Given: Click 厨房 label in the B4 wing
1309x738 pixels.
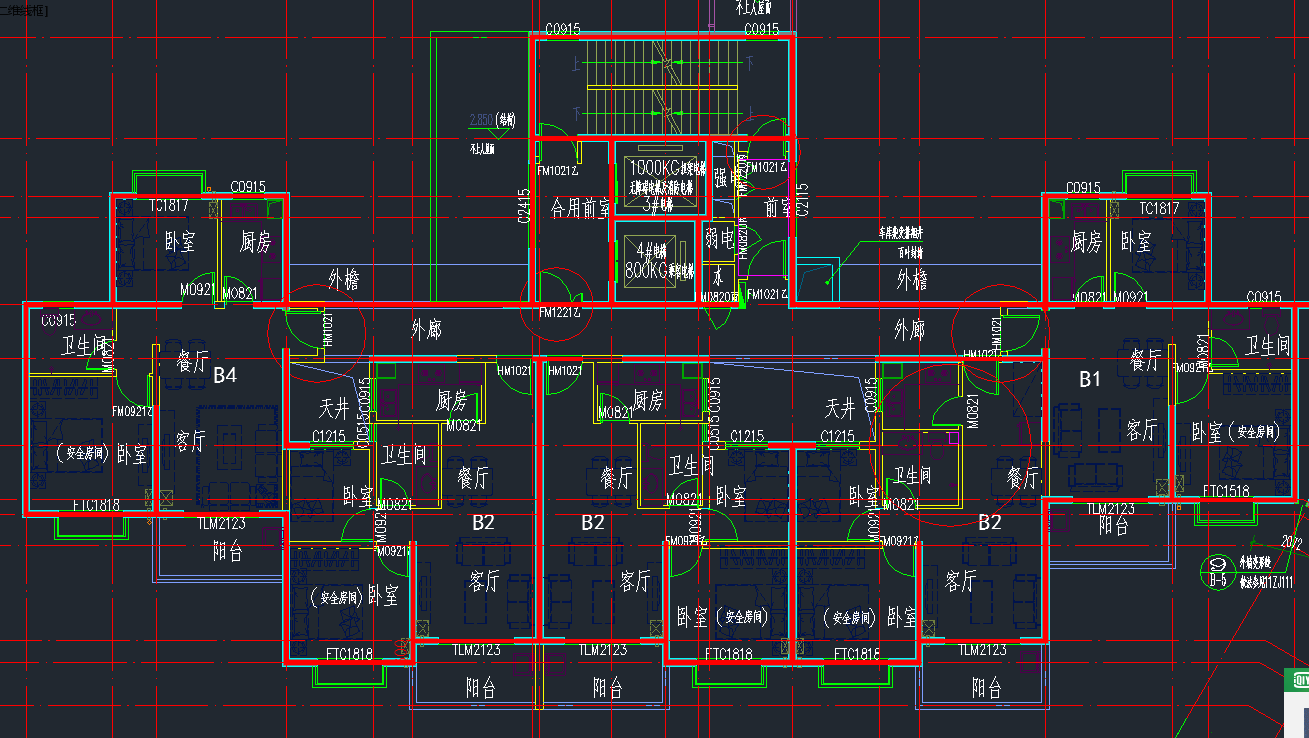Looking at the screenshot, I should (x=254, y=243).
